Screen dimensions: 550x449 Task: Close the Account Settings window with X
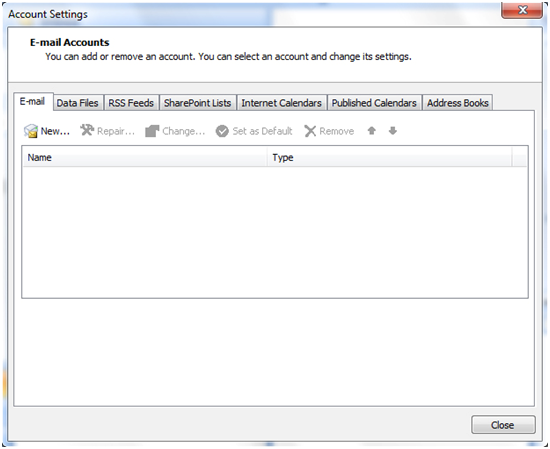coord(522,10)
